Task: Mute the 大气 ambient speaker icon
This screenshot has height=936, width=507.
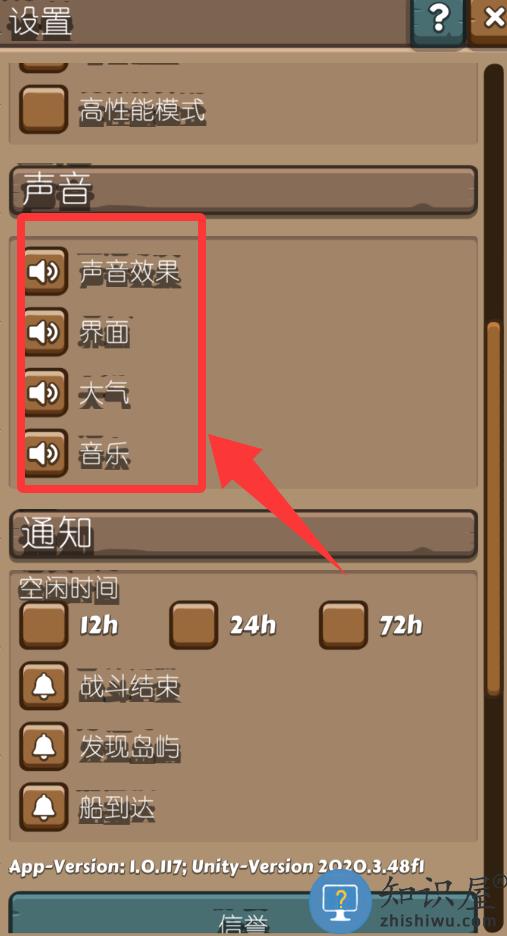Action: (46, 392)
